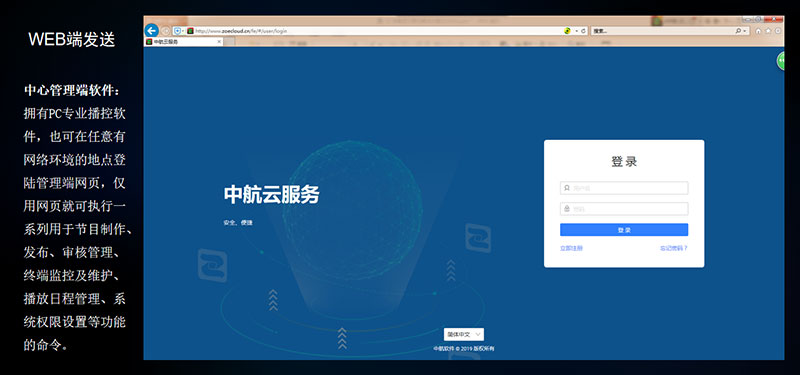Click the greyed-out browser forward button
The height and width of the screenshot is (375, 800).
tap(165, 31)
